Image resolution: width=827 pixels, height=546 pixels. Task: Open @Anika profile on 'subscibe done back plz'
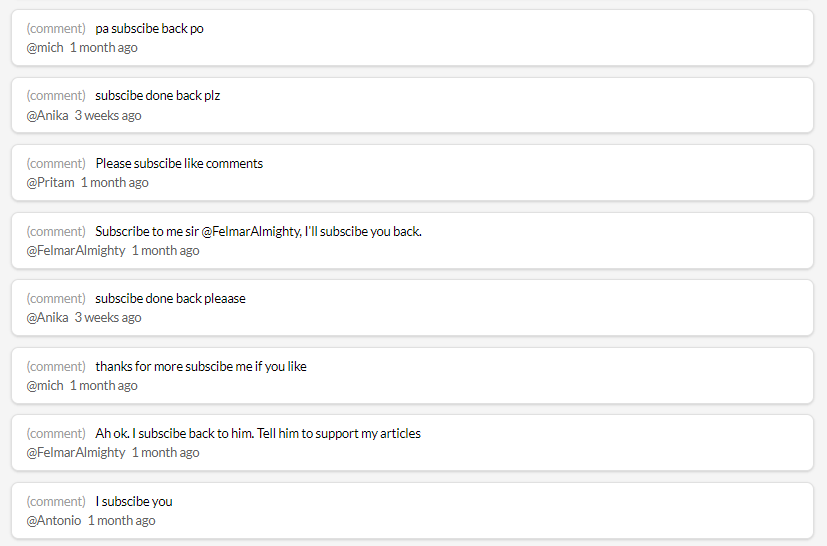tap(47, 115)
